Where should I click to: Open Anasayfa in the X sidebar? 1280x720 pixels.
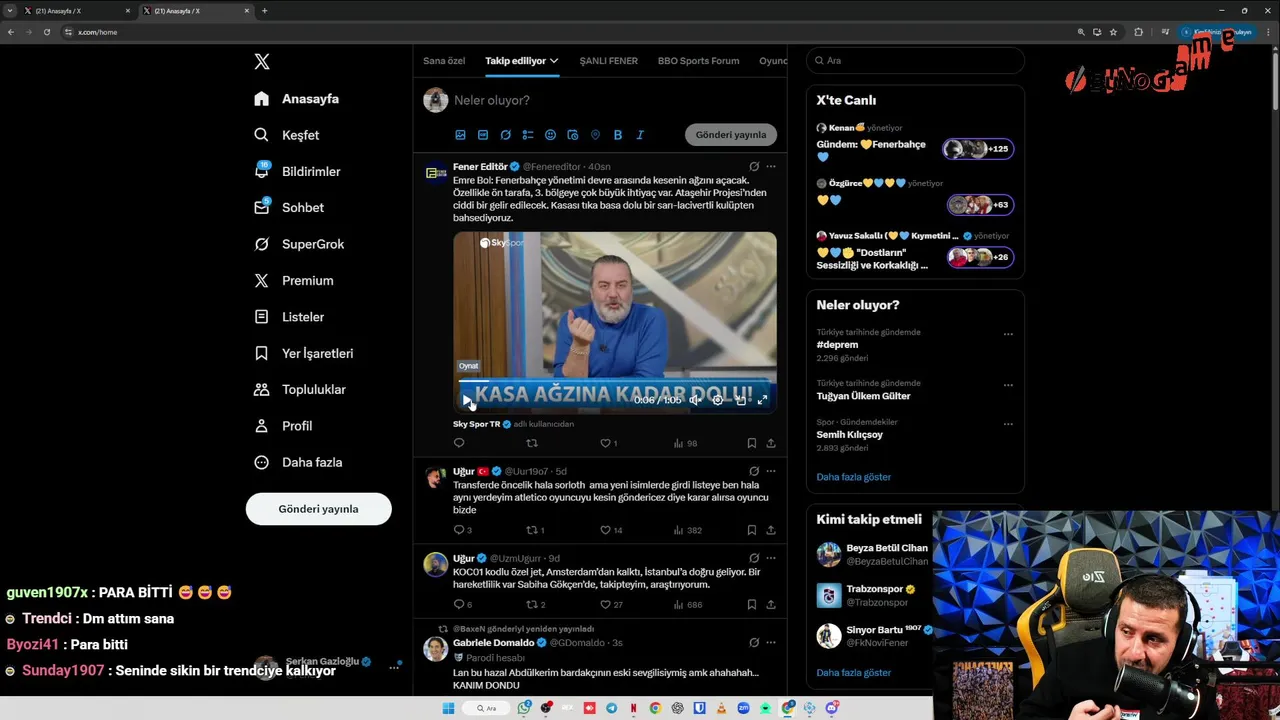click(297, 99)
